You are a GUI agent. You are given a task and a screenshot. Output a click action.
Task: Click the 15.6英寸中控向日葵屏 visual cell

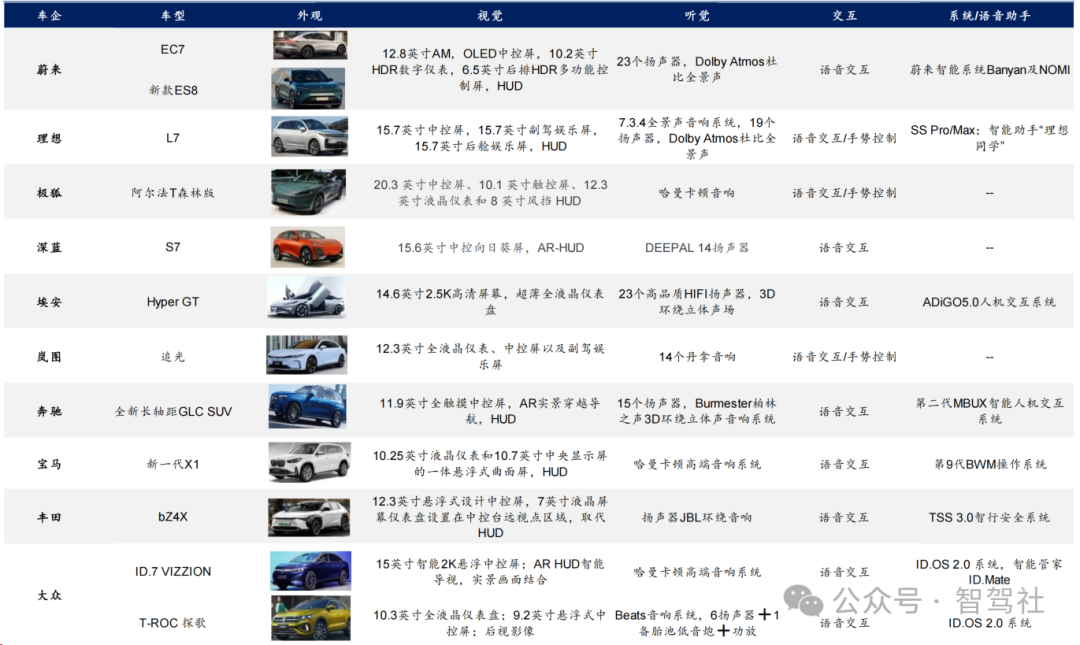click(490, 247)
